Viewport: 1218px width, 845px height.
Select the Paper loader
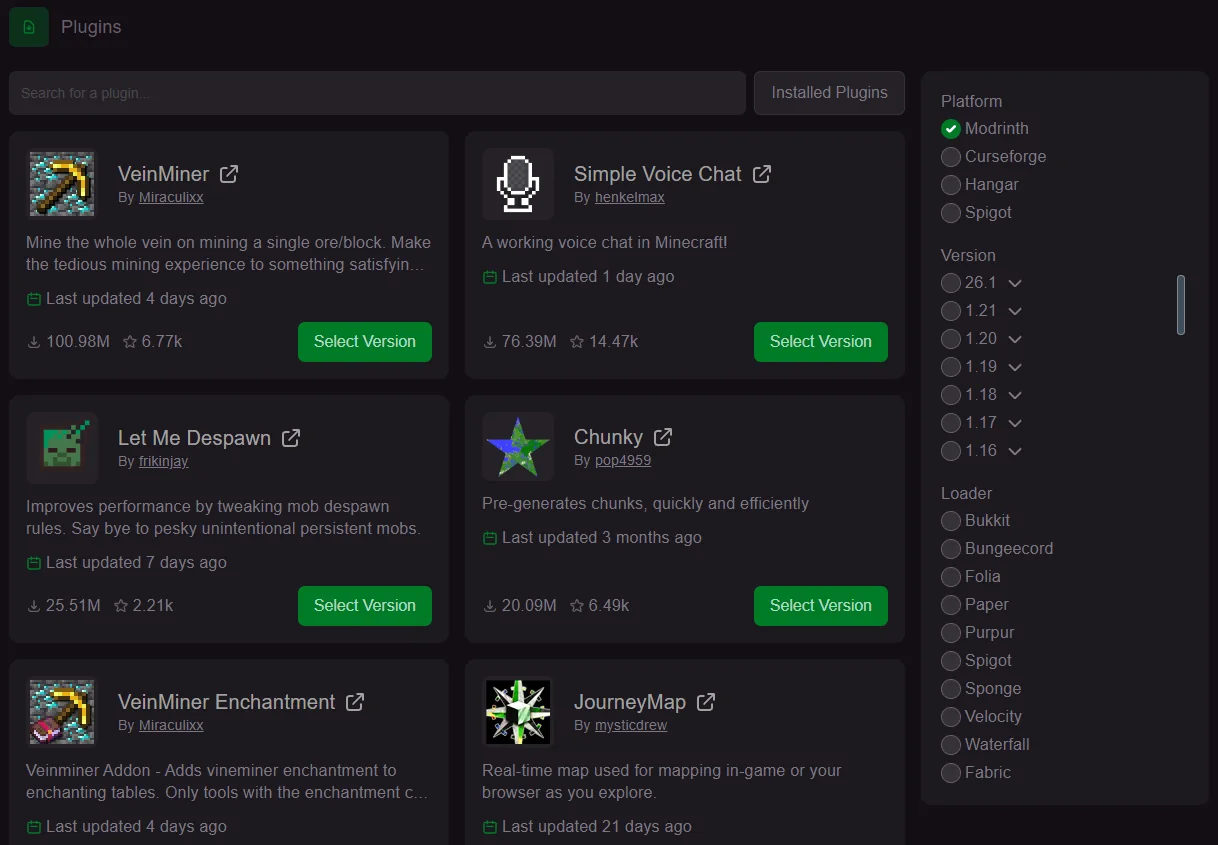point(951,605)
